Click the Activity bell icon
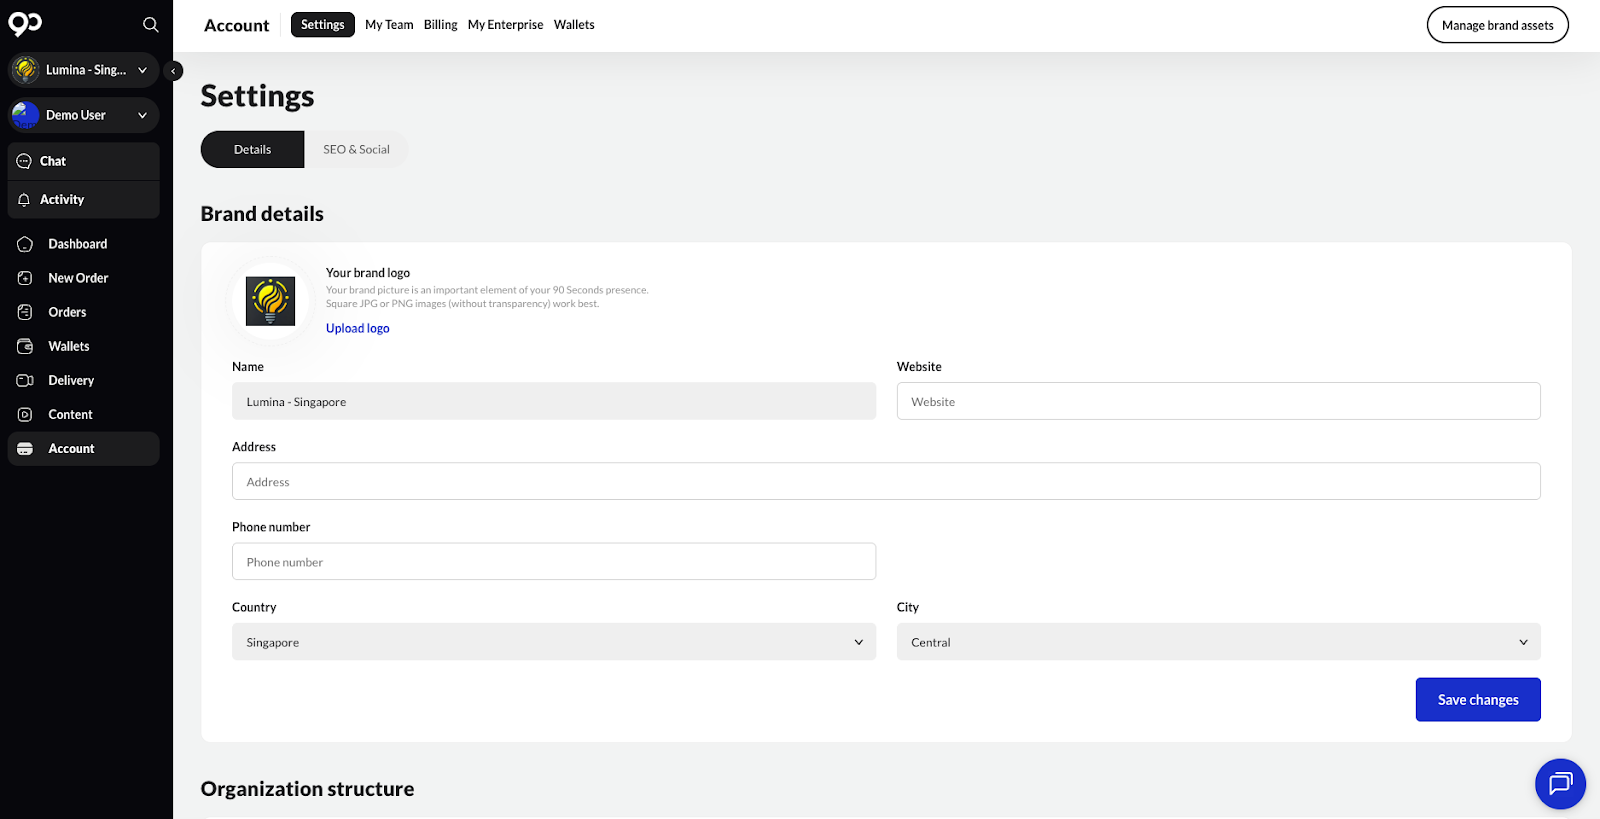This screenshot has height=819, width=1600. 24,200
